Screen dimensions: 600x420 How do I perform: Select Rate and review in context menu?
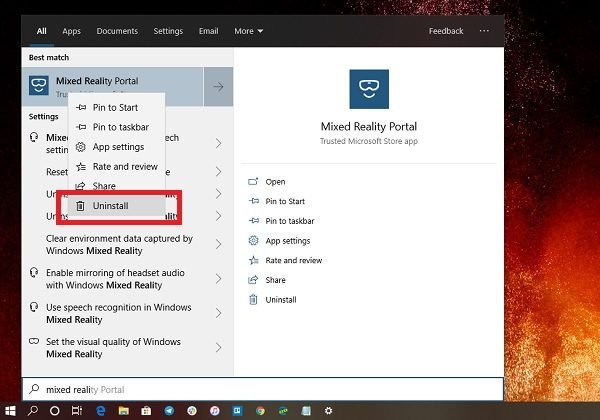(117, 166)
